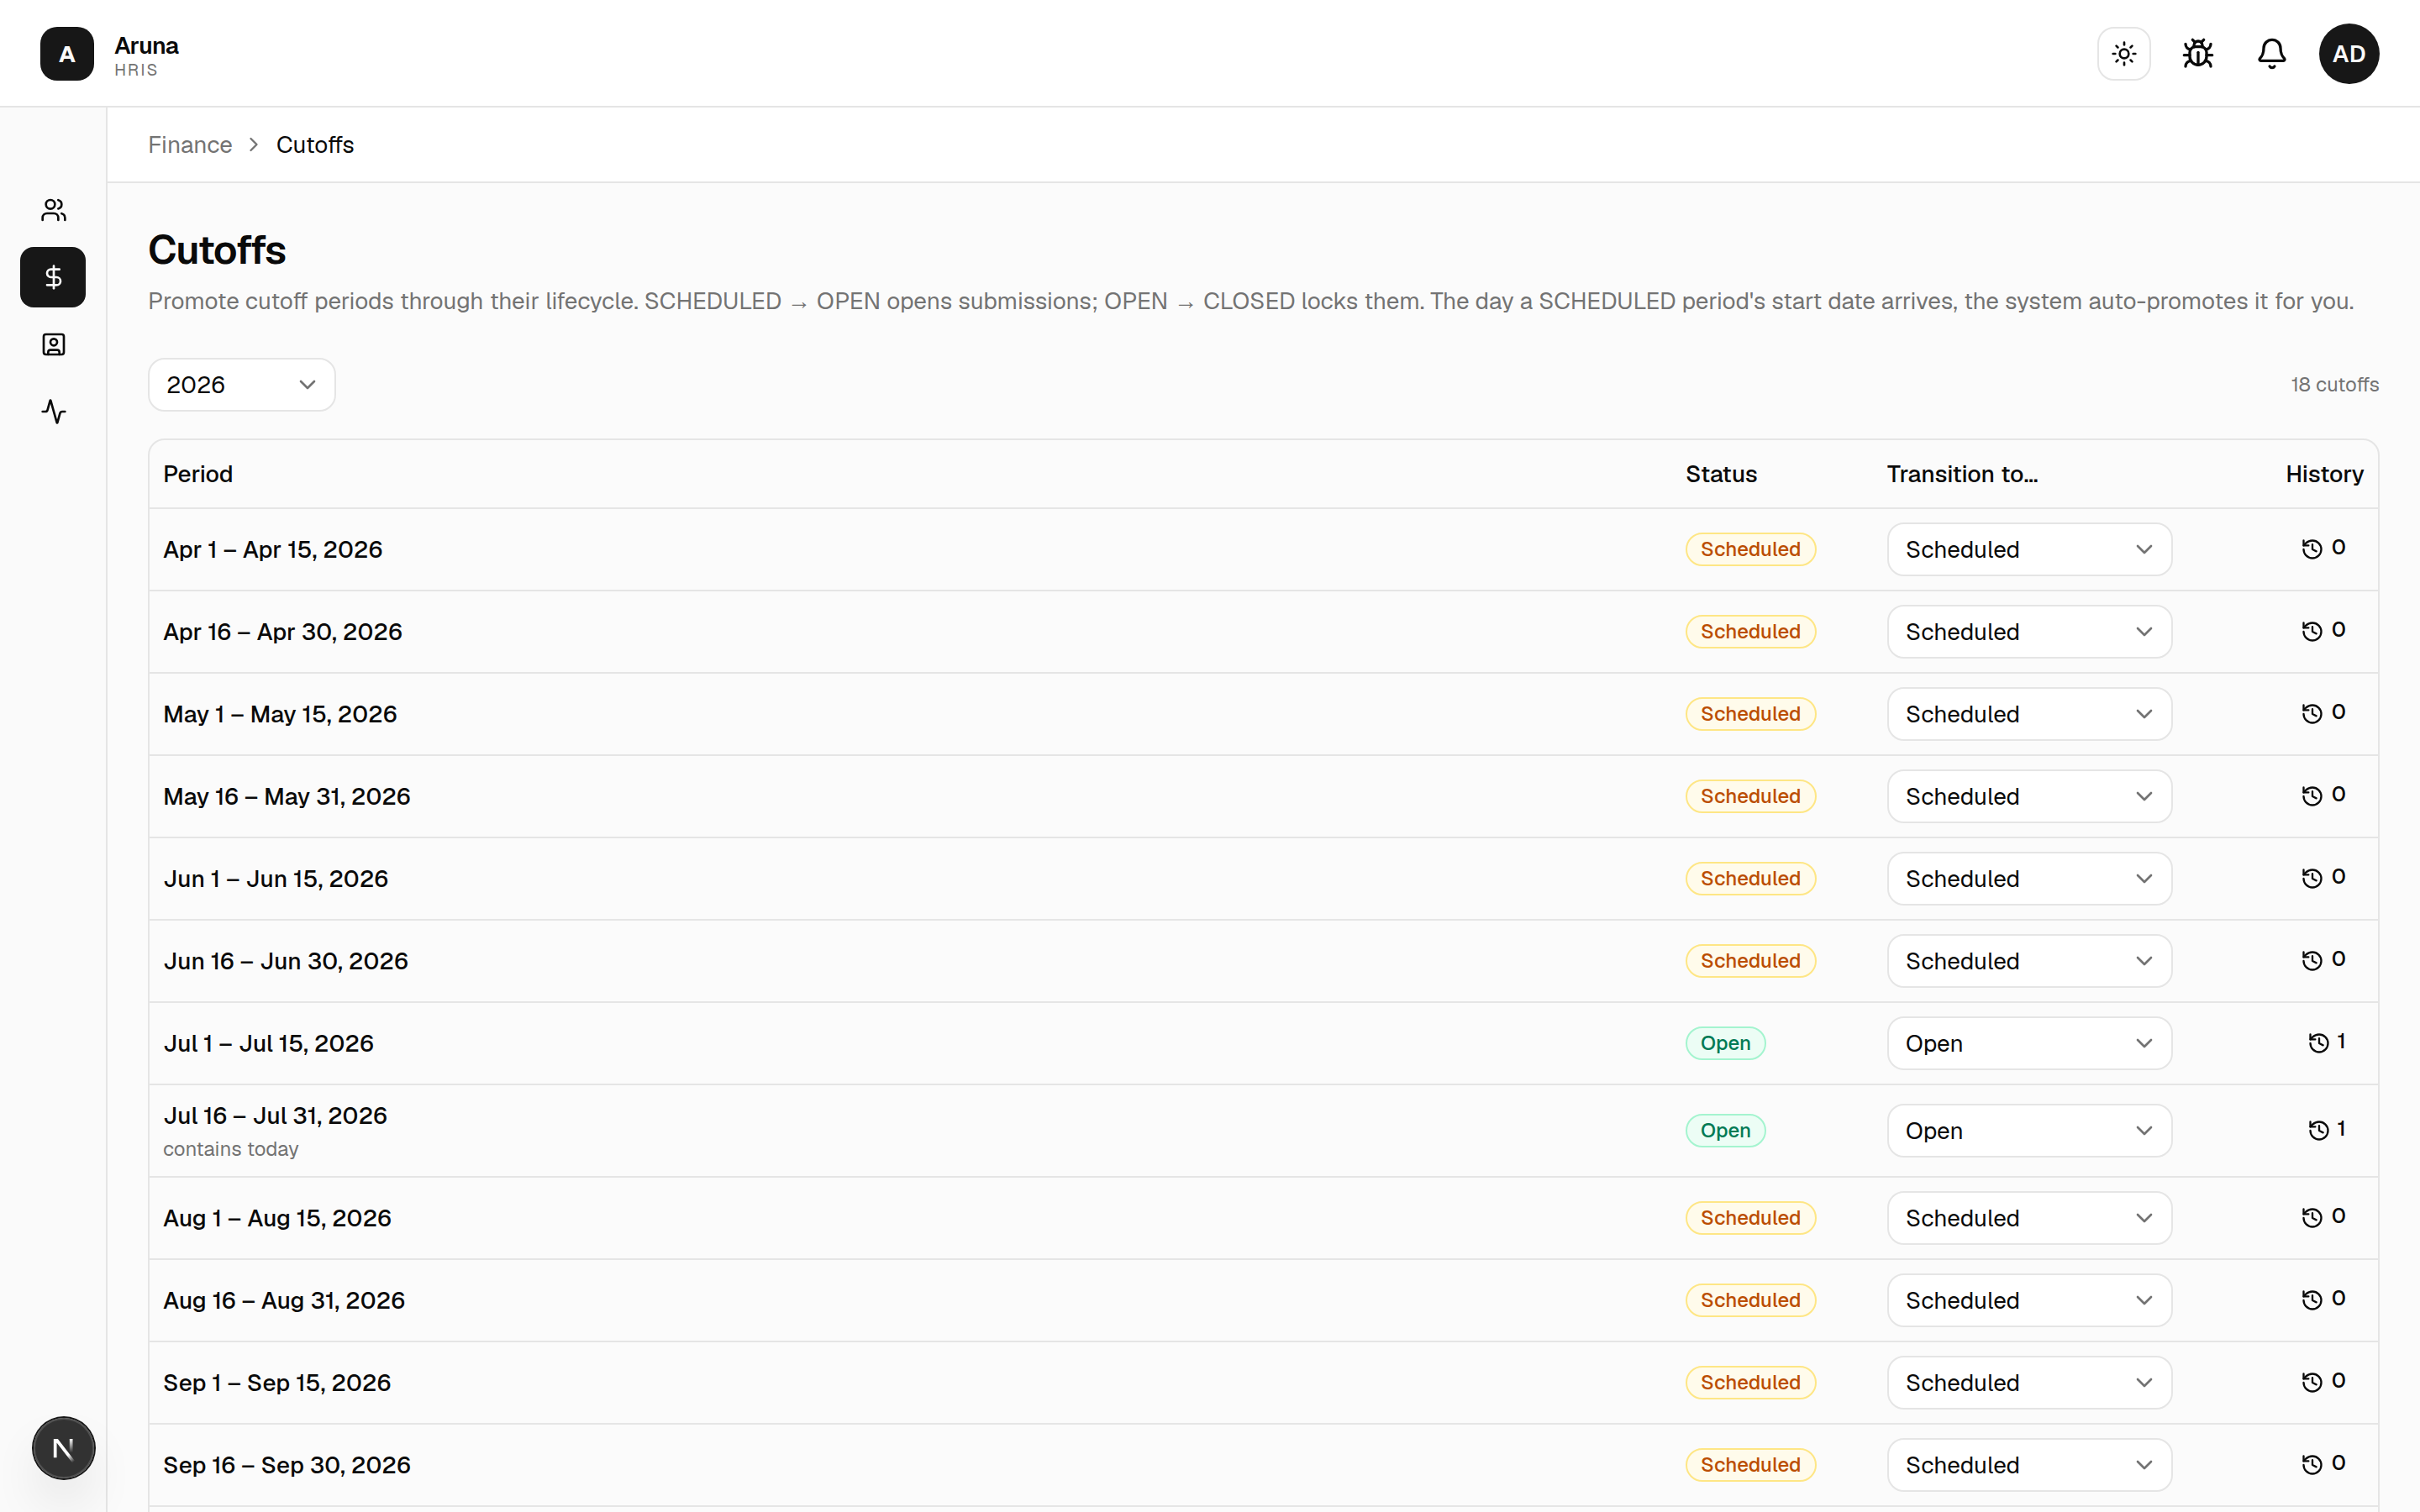
Task: Click the Scheduled badge for Apr 1 – Apr 15
Action: pos(1750,550)
